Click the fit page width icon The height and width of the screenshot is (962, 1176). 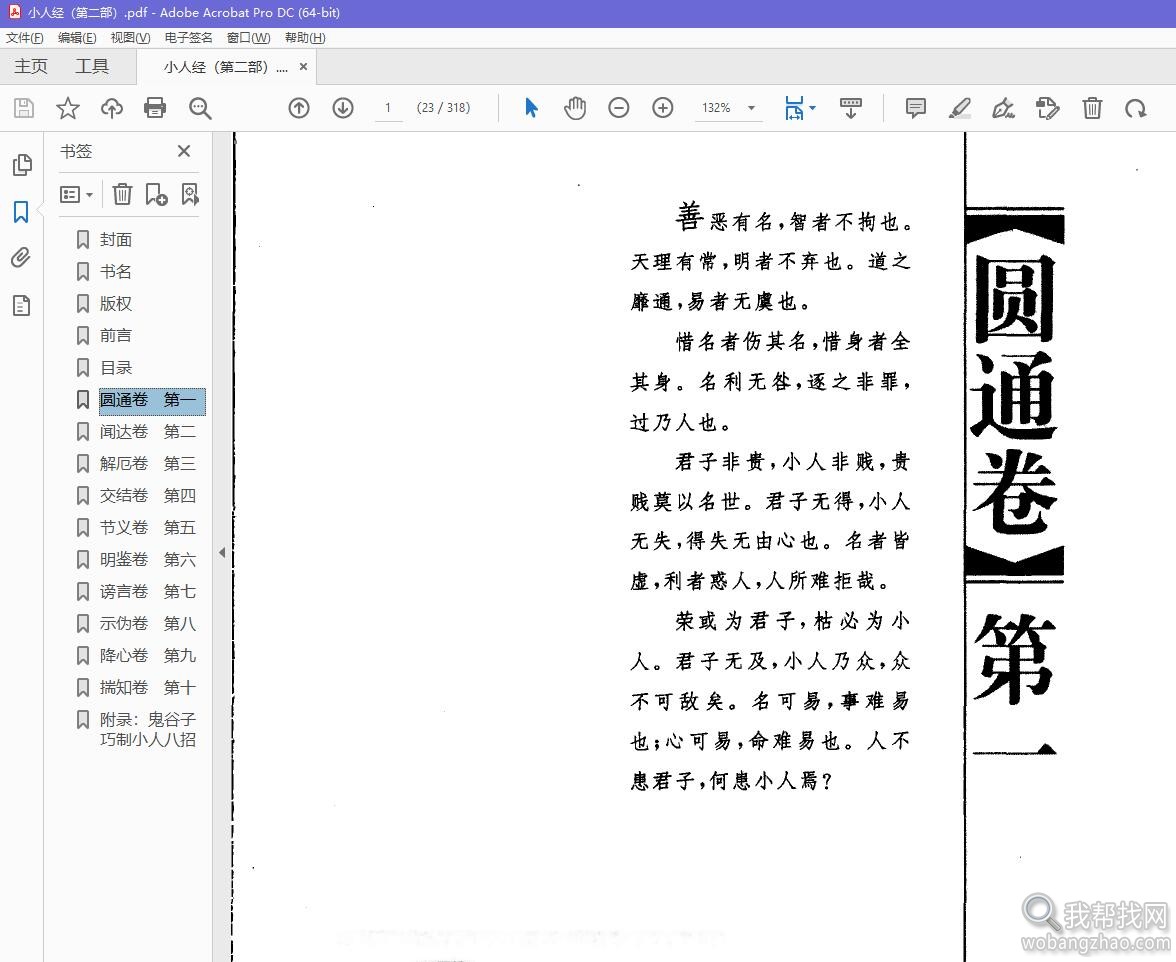(794, 108)
